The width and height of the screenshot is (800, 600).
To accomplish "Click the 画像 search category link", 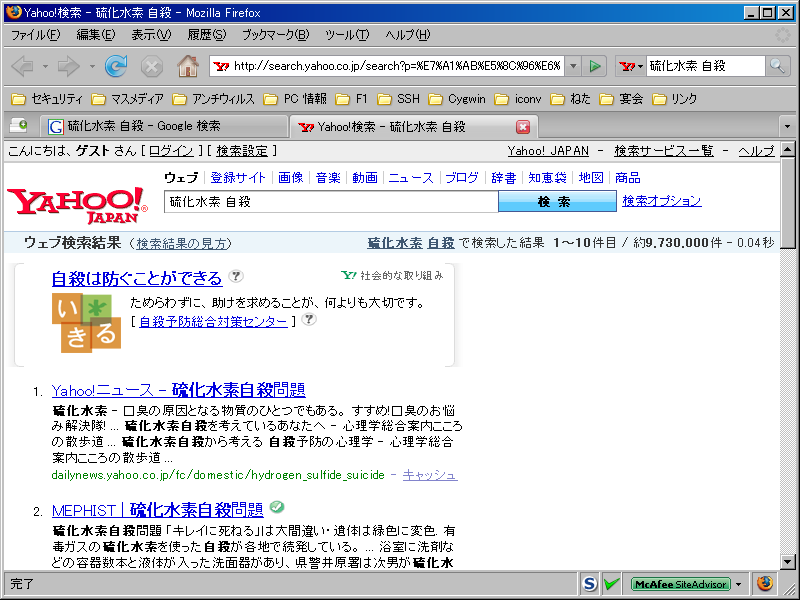I will 291,178.
